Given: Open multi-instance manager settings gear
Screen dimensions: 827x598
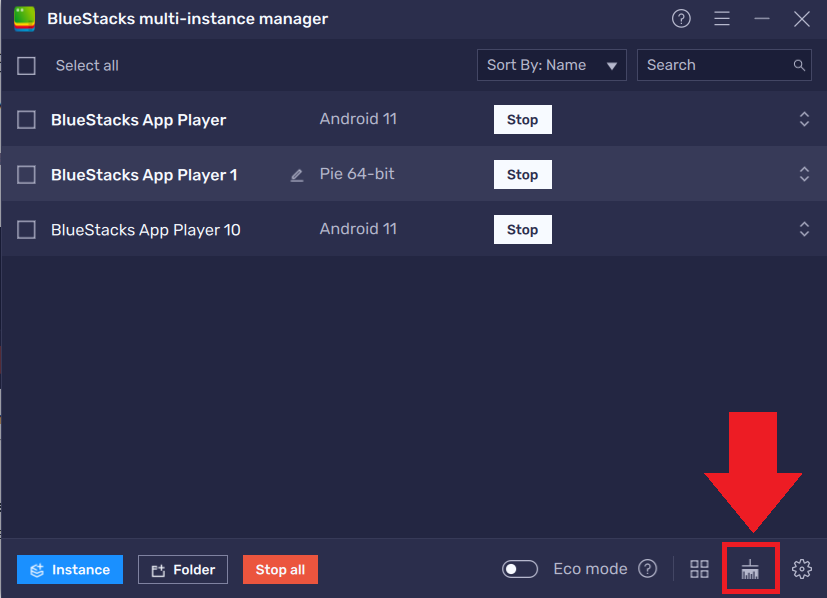Looking at the screenshot, I should point(801,568).
